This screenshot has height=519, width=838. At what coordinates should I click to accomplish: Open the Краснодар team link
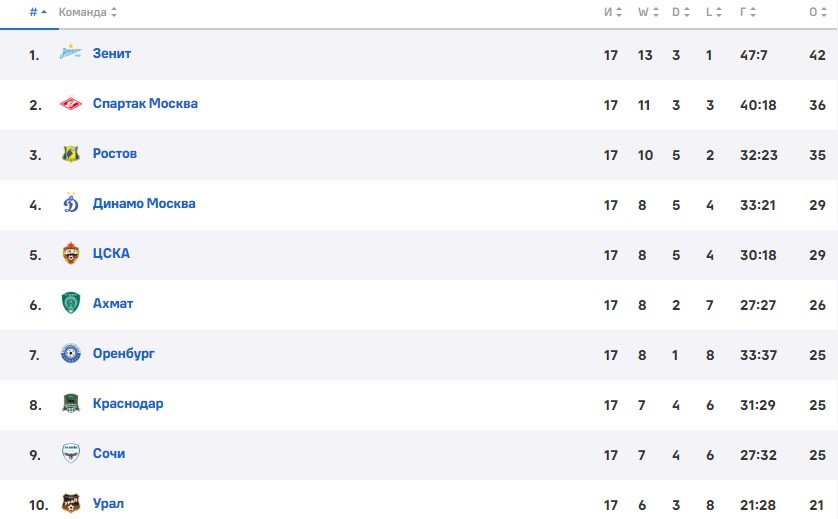[128, 404]
